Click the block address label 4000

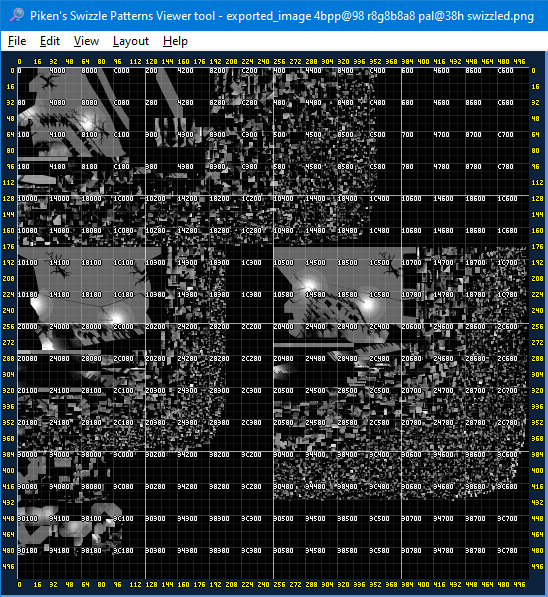58,71
